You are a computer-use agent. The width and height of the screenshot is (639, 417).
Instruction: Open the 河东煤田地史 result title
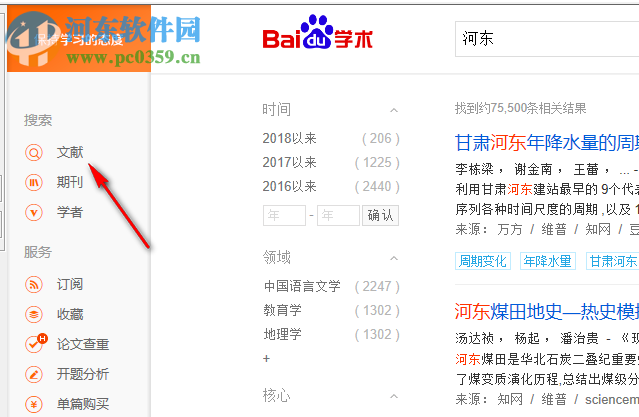[547, 312]
